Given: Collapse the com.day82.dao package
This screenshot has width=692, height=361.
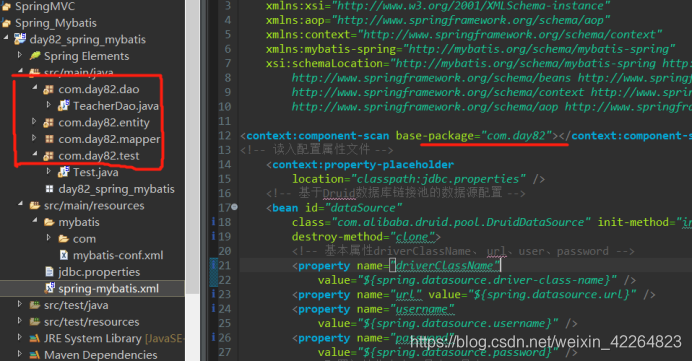Looking at the screenshot, I should click(x=34, y=88).
